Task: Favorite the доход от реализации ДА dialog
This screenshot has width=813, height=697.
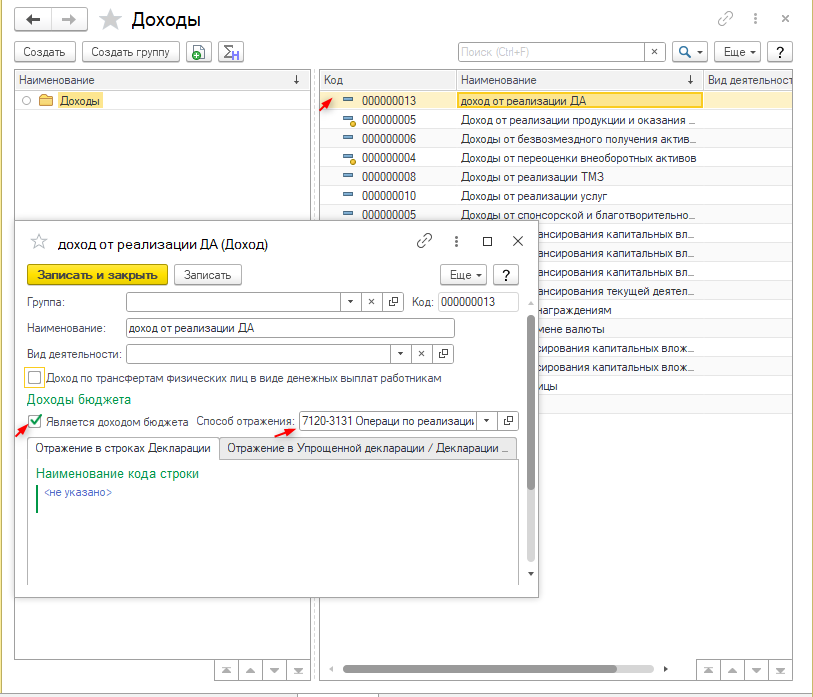Action: (x=39, y=241)
